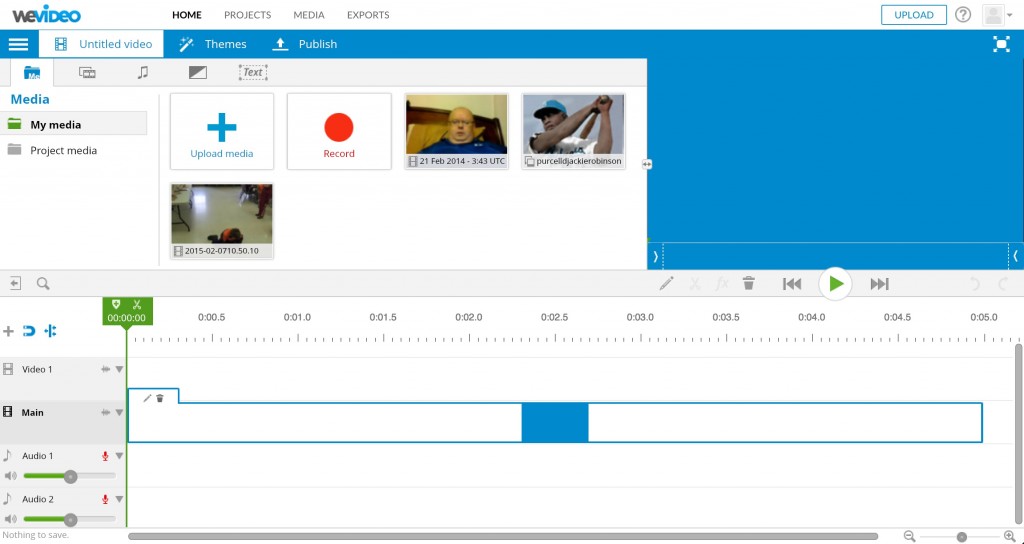Click the Record tile

coord(339,131)
